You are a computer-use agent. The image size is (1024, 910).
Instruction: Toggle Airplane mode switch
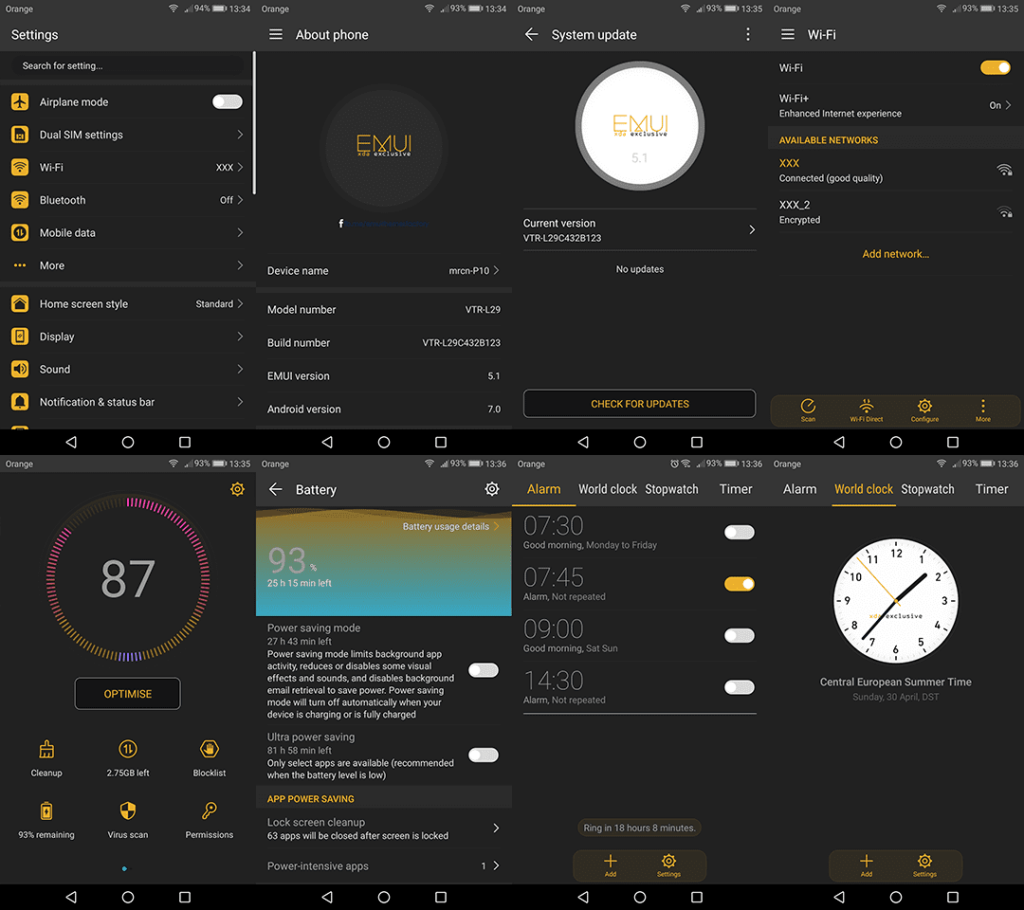(227, 102)
